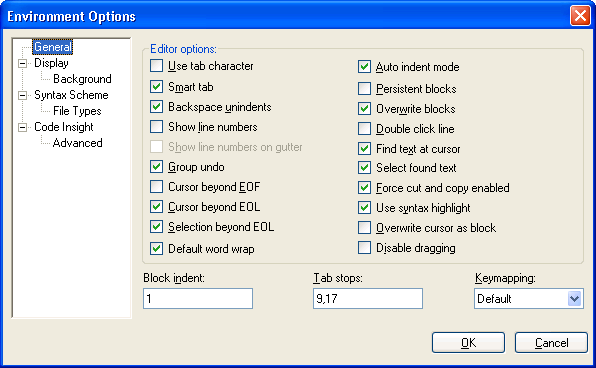Enable Use tab character checkbox
Image resolution: width=596 pixels, height=368 pixels.
(x=156, y=66)
